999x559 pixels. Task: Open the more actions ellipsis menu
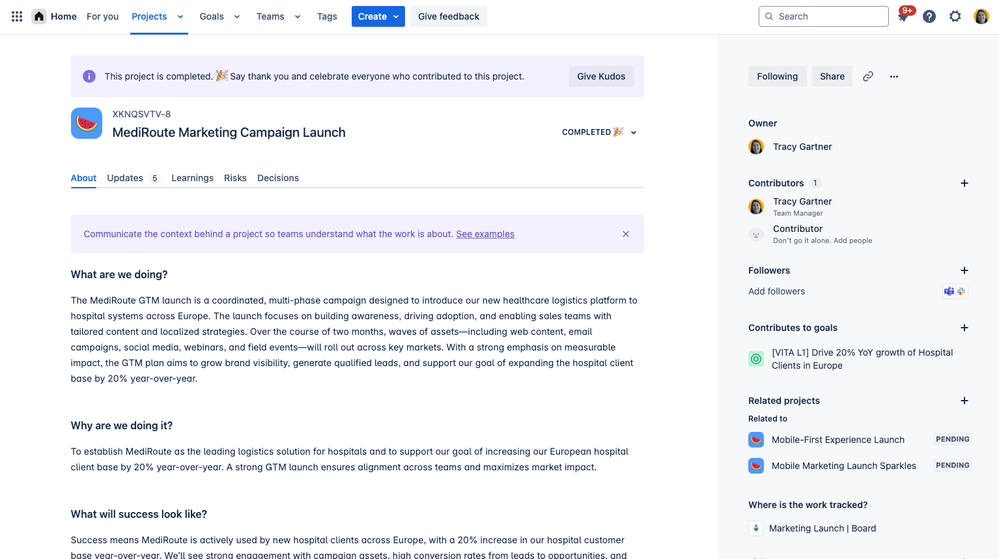(x=894, y=76)
